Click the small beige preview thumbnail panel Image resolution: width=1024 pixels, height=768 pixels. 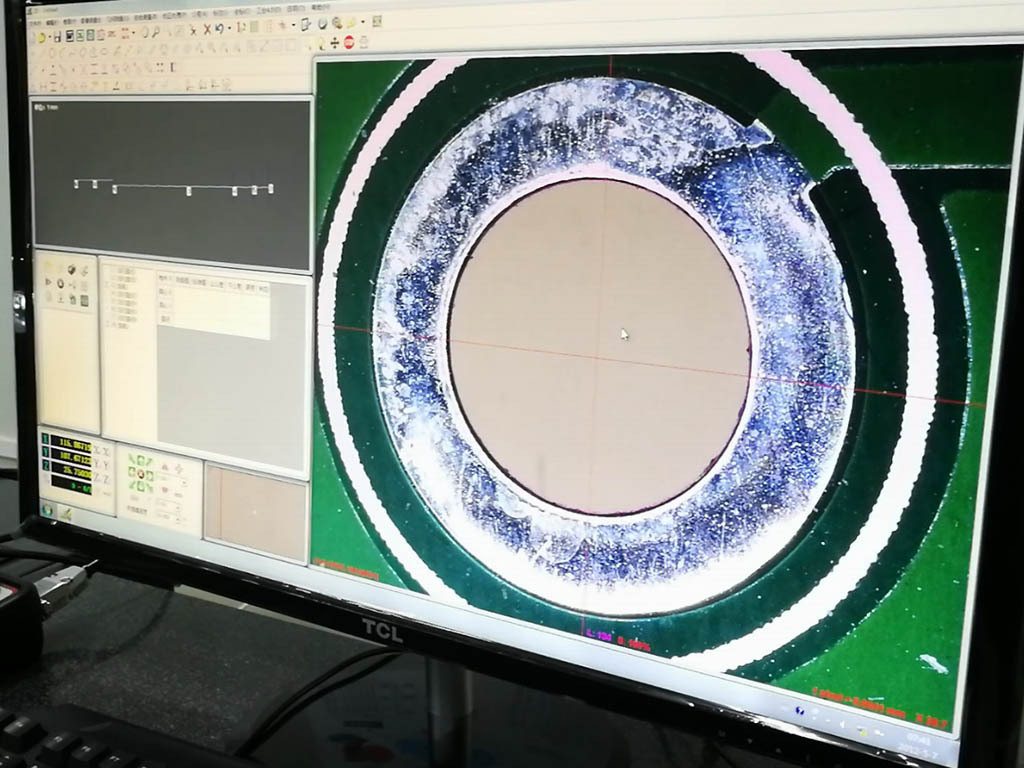pyautogui.click(x=256, y=513)
